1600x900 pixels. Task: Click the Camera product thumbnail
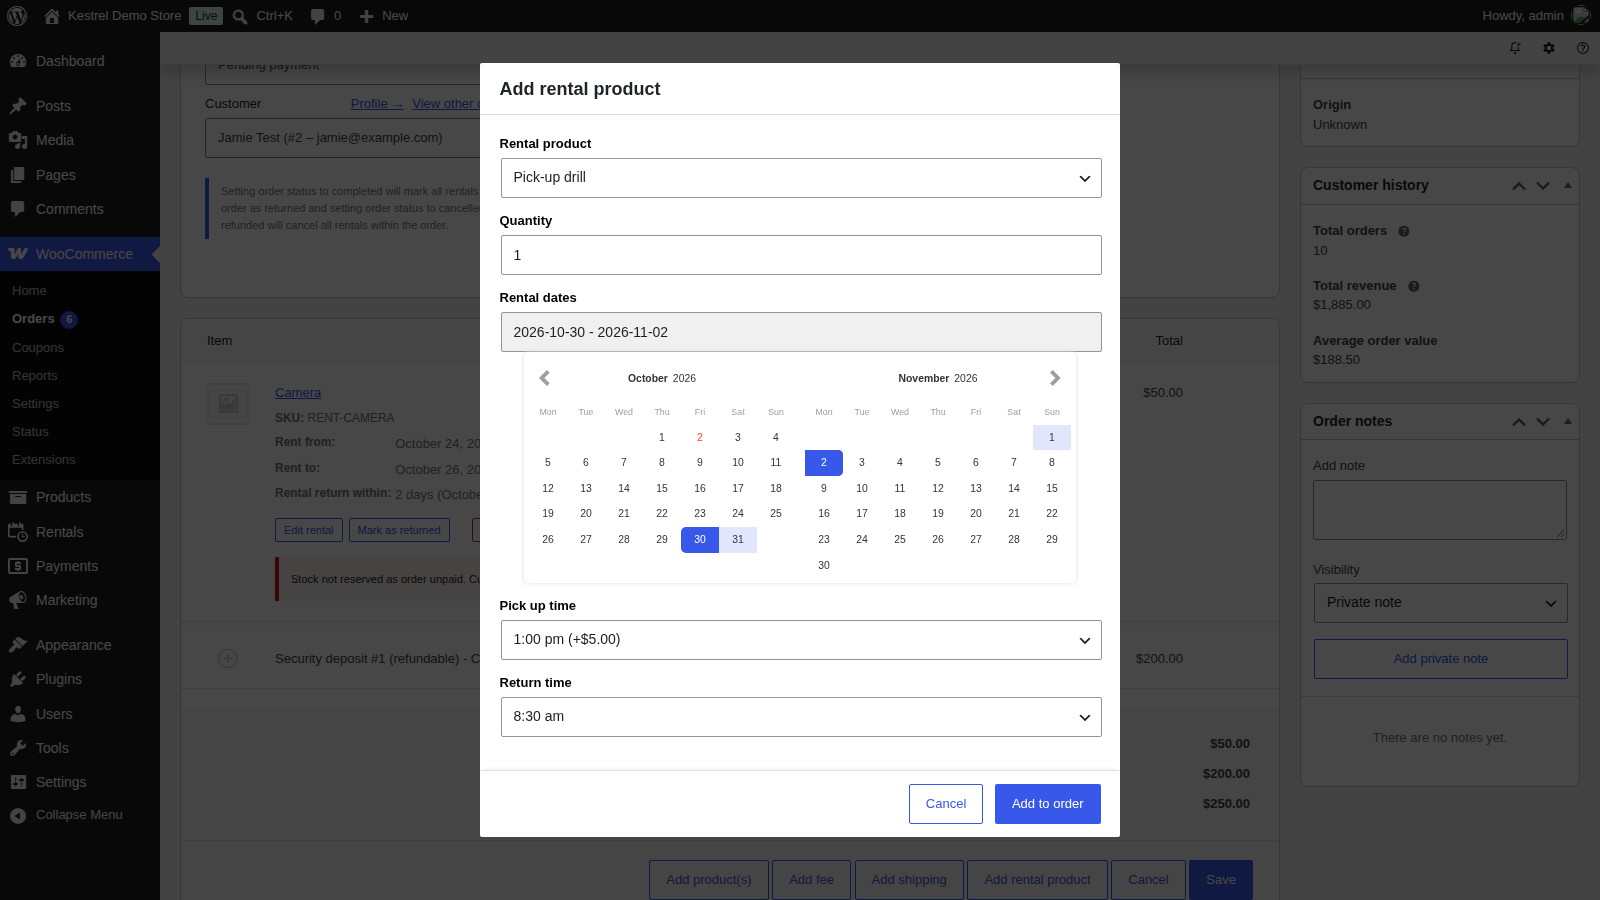[228, 404]
